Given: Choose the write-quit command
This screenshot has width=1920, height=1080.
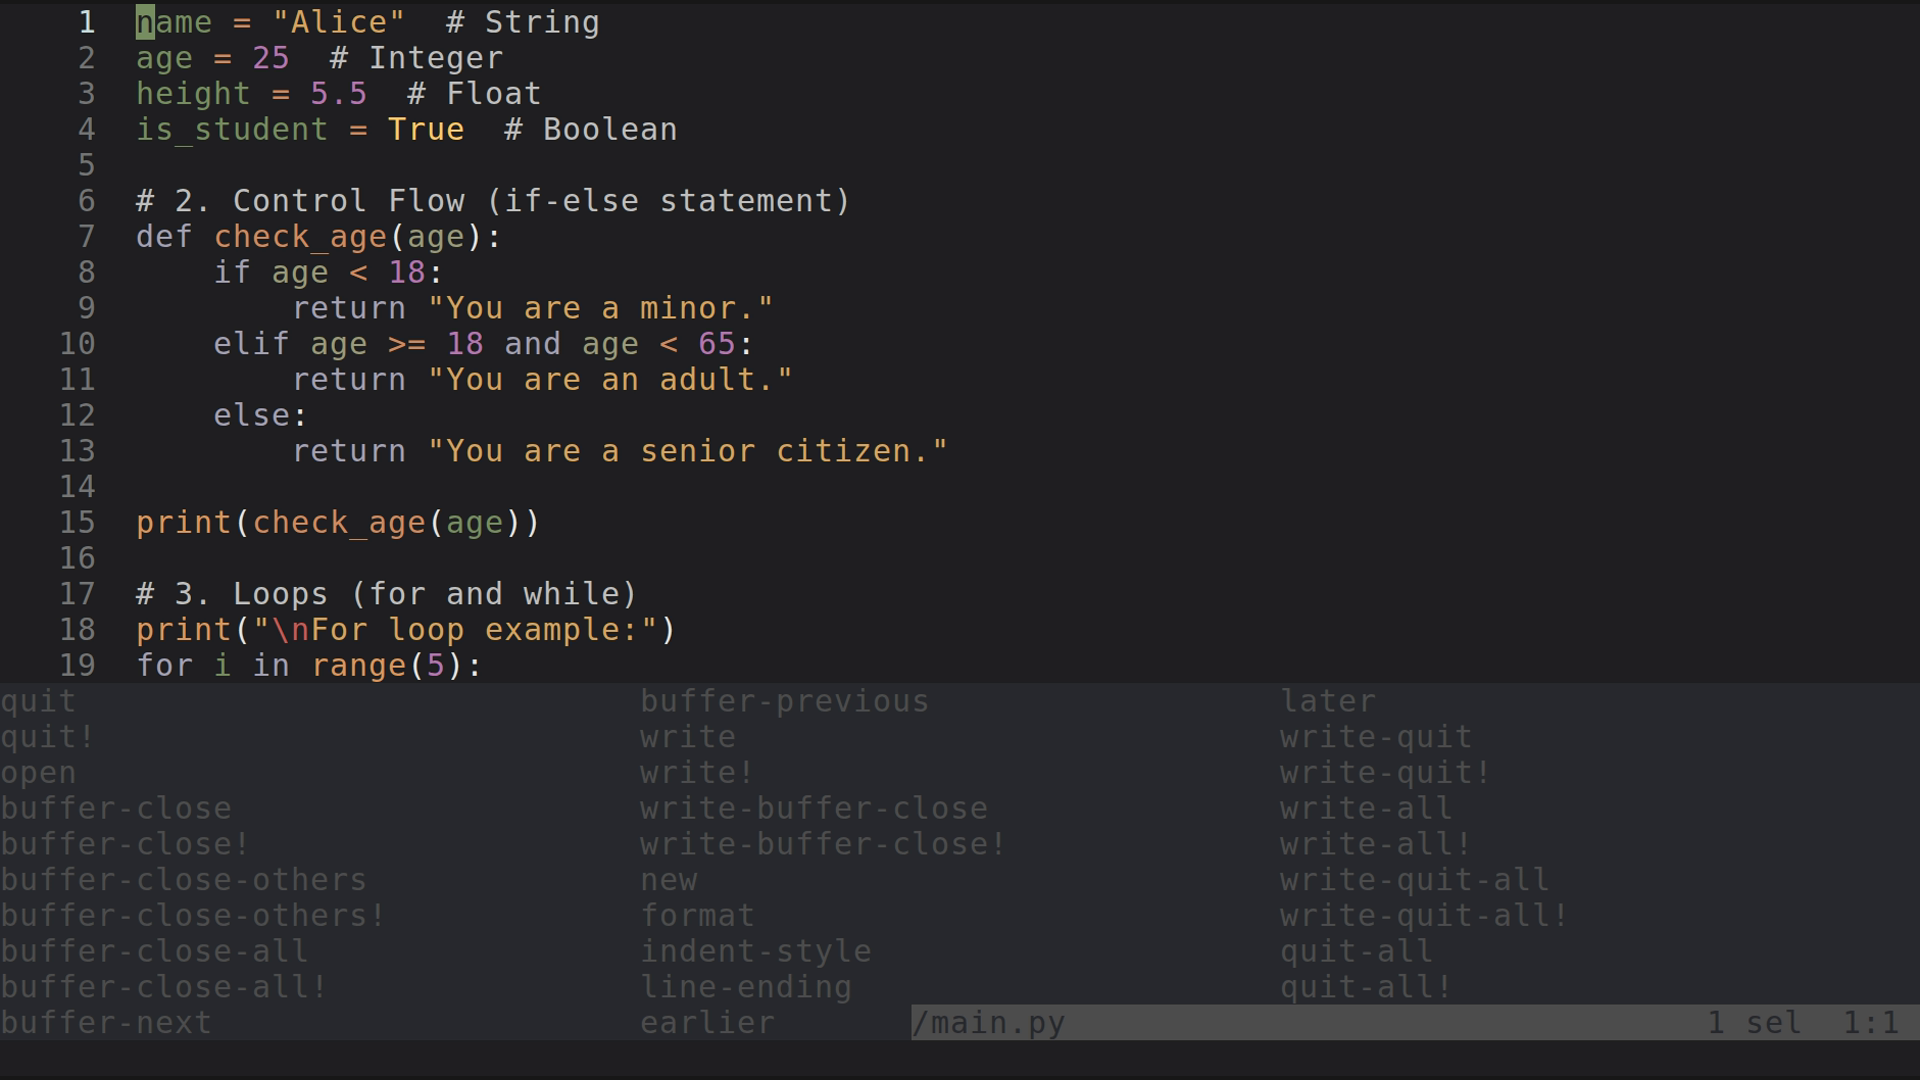Looking at the screenshot, I should pos(1374,736).
